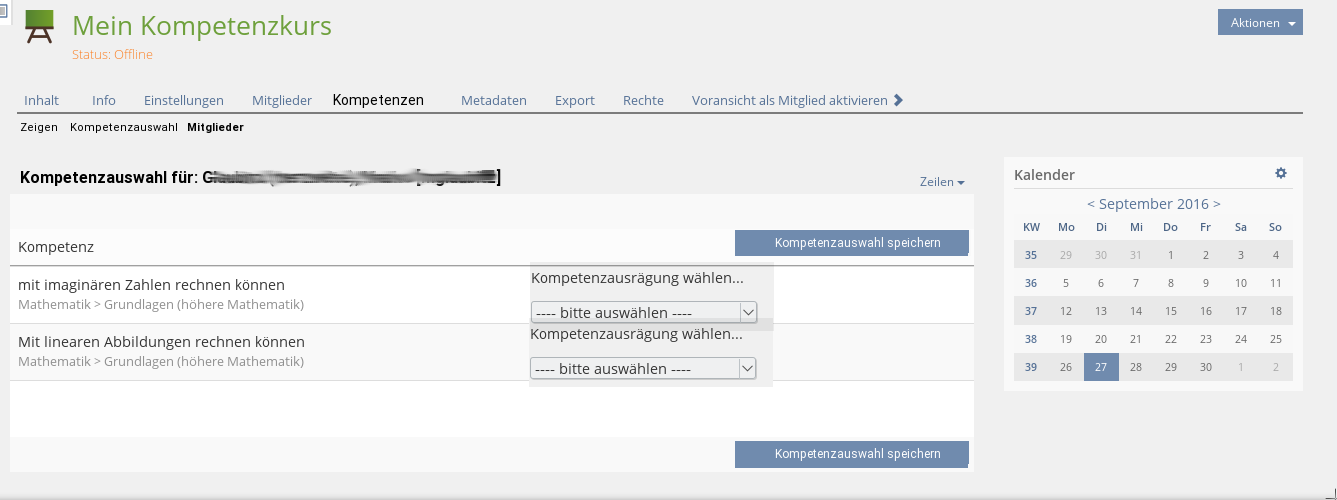Viewport: 1337px width, 500px height.
Task: Select September 27 in the calendar
Action: pyautogui.click(x=1101, y=367)
